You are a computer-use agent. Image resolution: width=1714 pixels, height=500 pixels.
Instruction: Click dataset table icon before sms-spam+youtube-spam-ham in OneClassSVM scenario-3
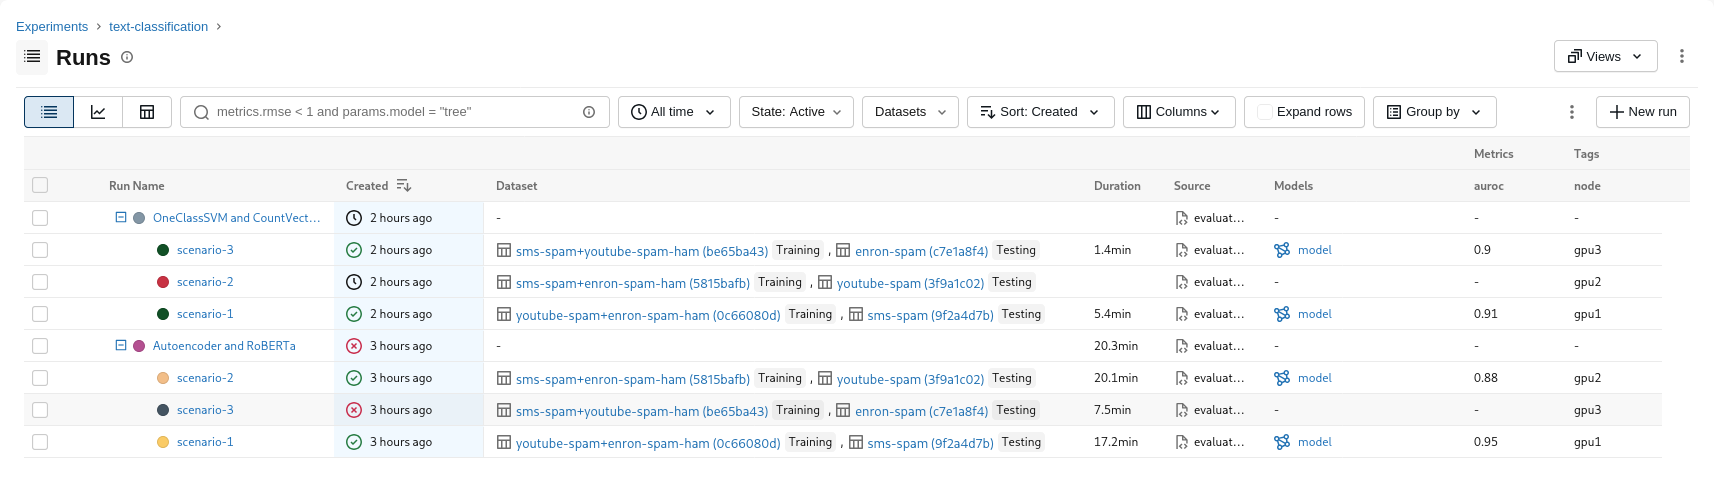[x=504, y=250]
